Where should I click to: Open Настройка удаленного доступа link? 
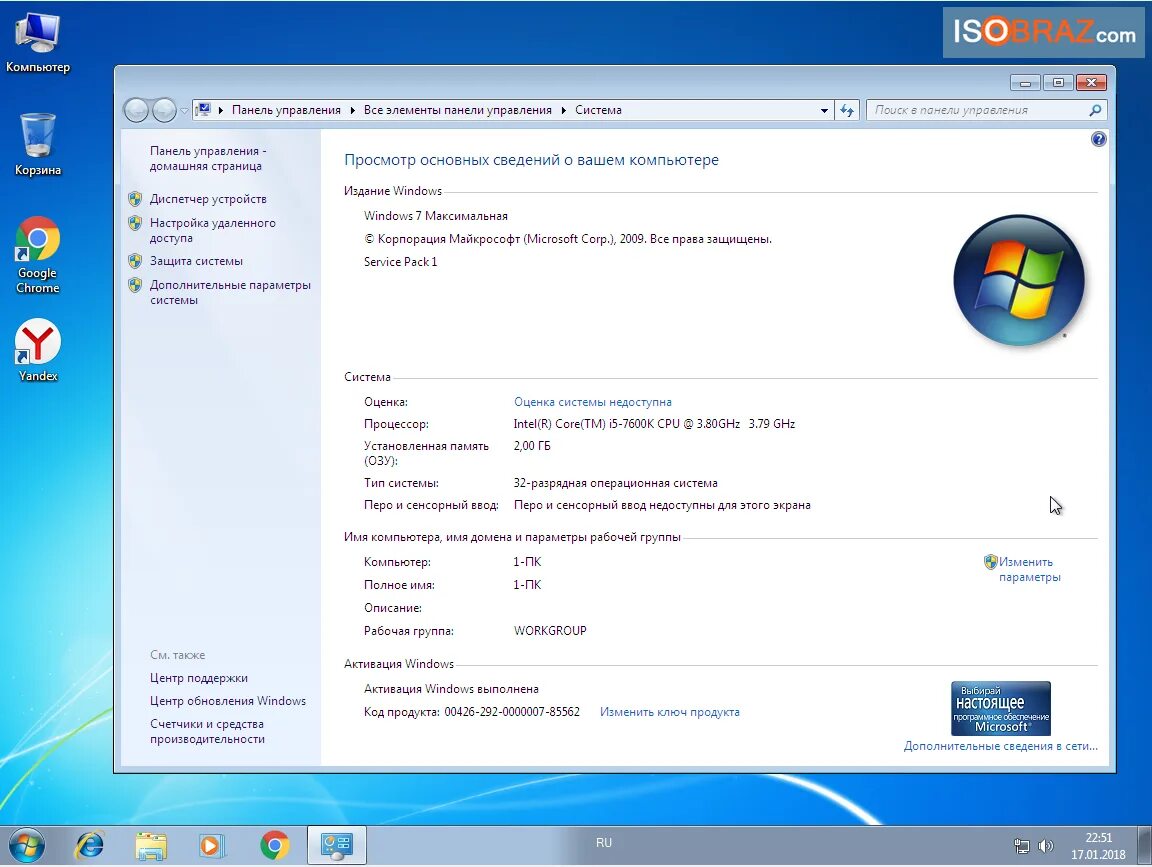point(212,230)
